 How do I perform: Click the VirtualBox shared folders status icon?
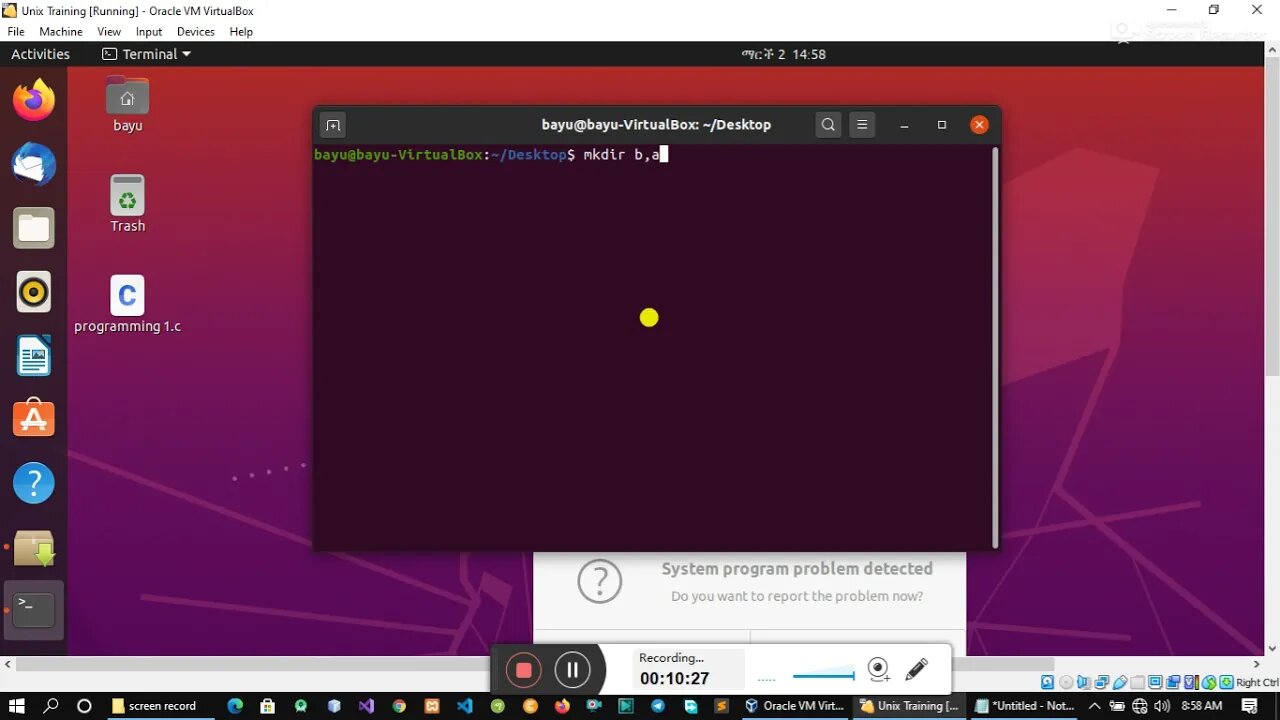pos(1137,683)
